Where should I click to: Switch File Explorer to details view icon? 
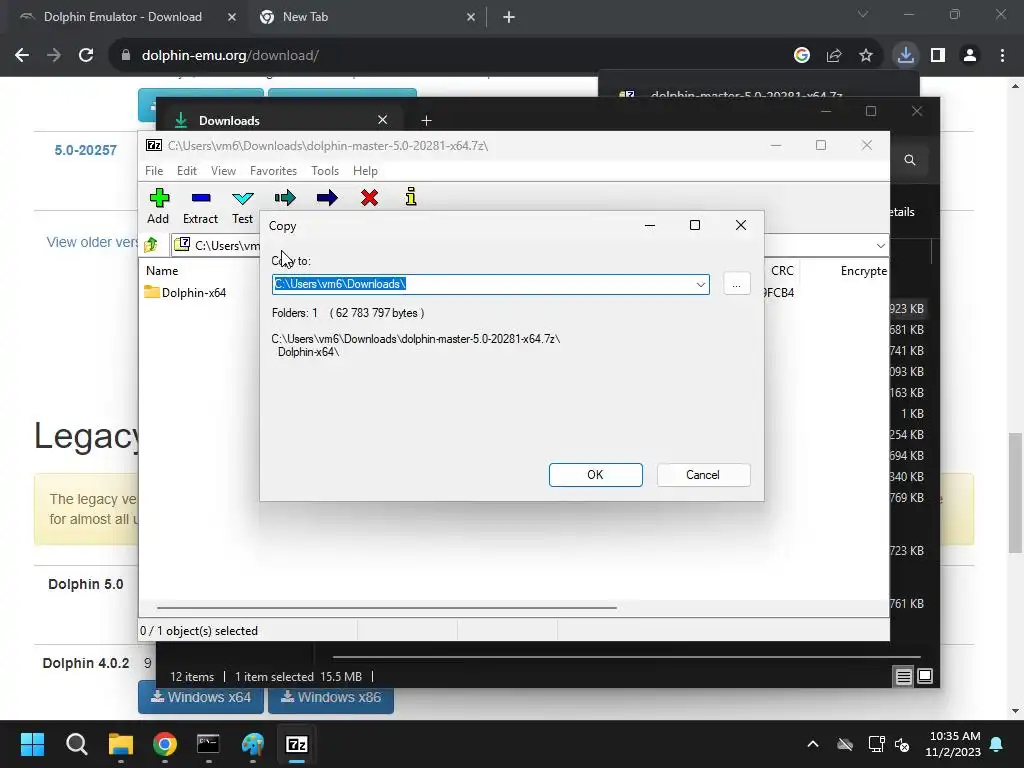click(903, 676)
